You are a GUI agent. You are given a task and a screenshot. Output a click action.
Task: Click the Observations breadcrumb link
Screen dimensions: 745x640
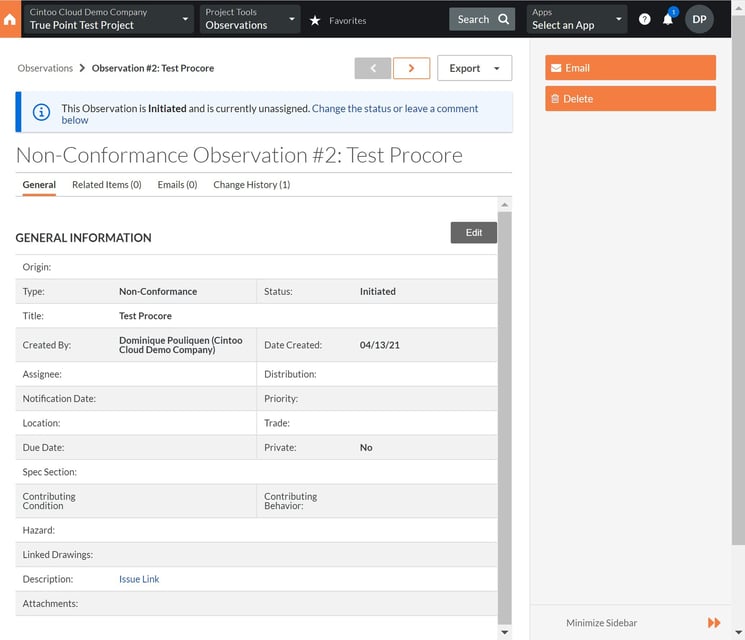click(45, 68)
